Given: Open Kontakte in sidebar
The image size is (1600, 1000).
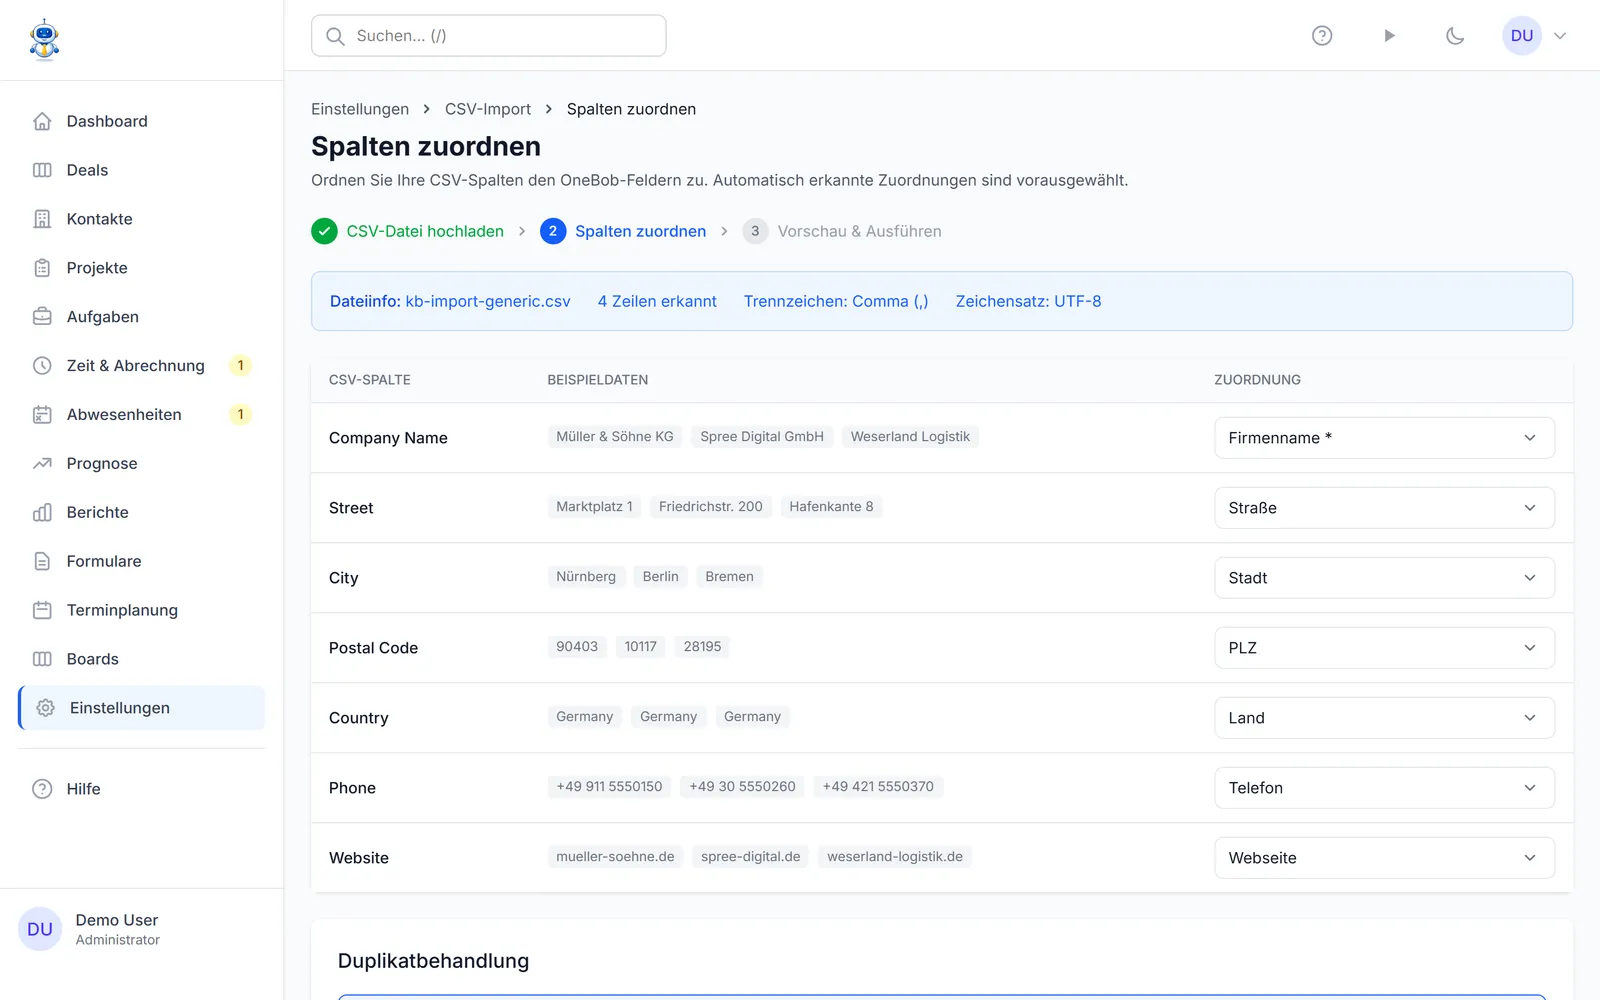Looking at the screenshot, I should [141, 219].
